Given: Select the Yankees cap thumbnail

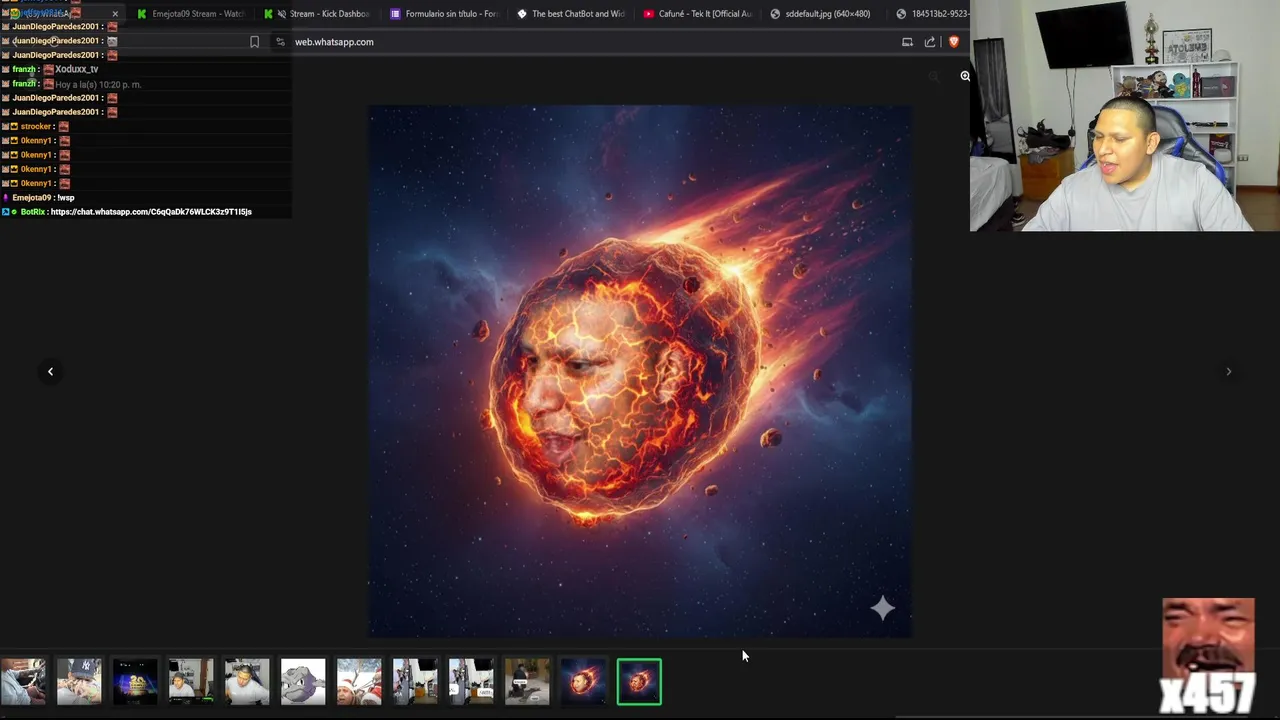Looking at the screenshot, I should click(79, 681).
